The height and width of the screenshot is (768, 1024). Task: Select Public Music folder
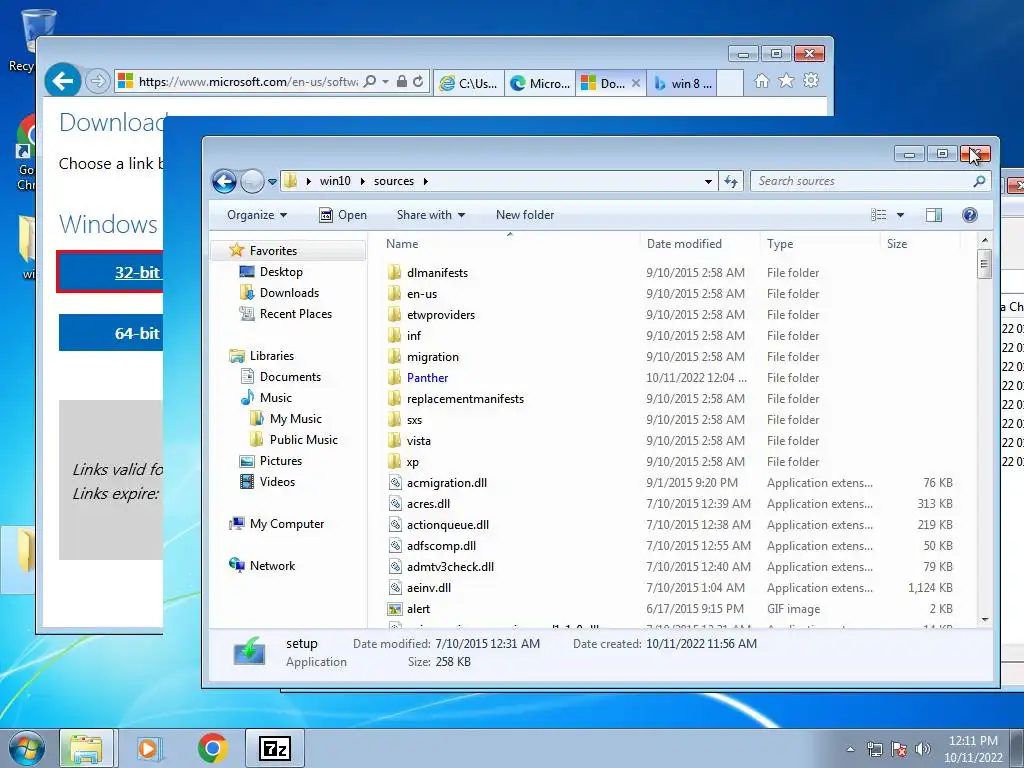click(x=303, y=440)
